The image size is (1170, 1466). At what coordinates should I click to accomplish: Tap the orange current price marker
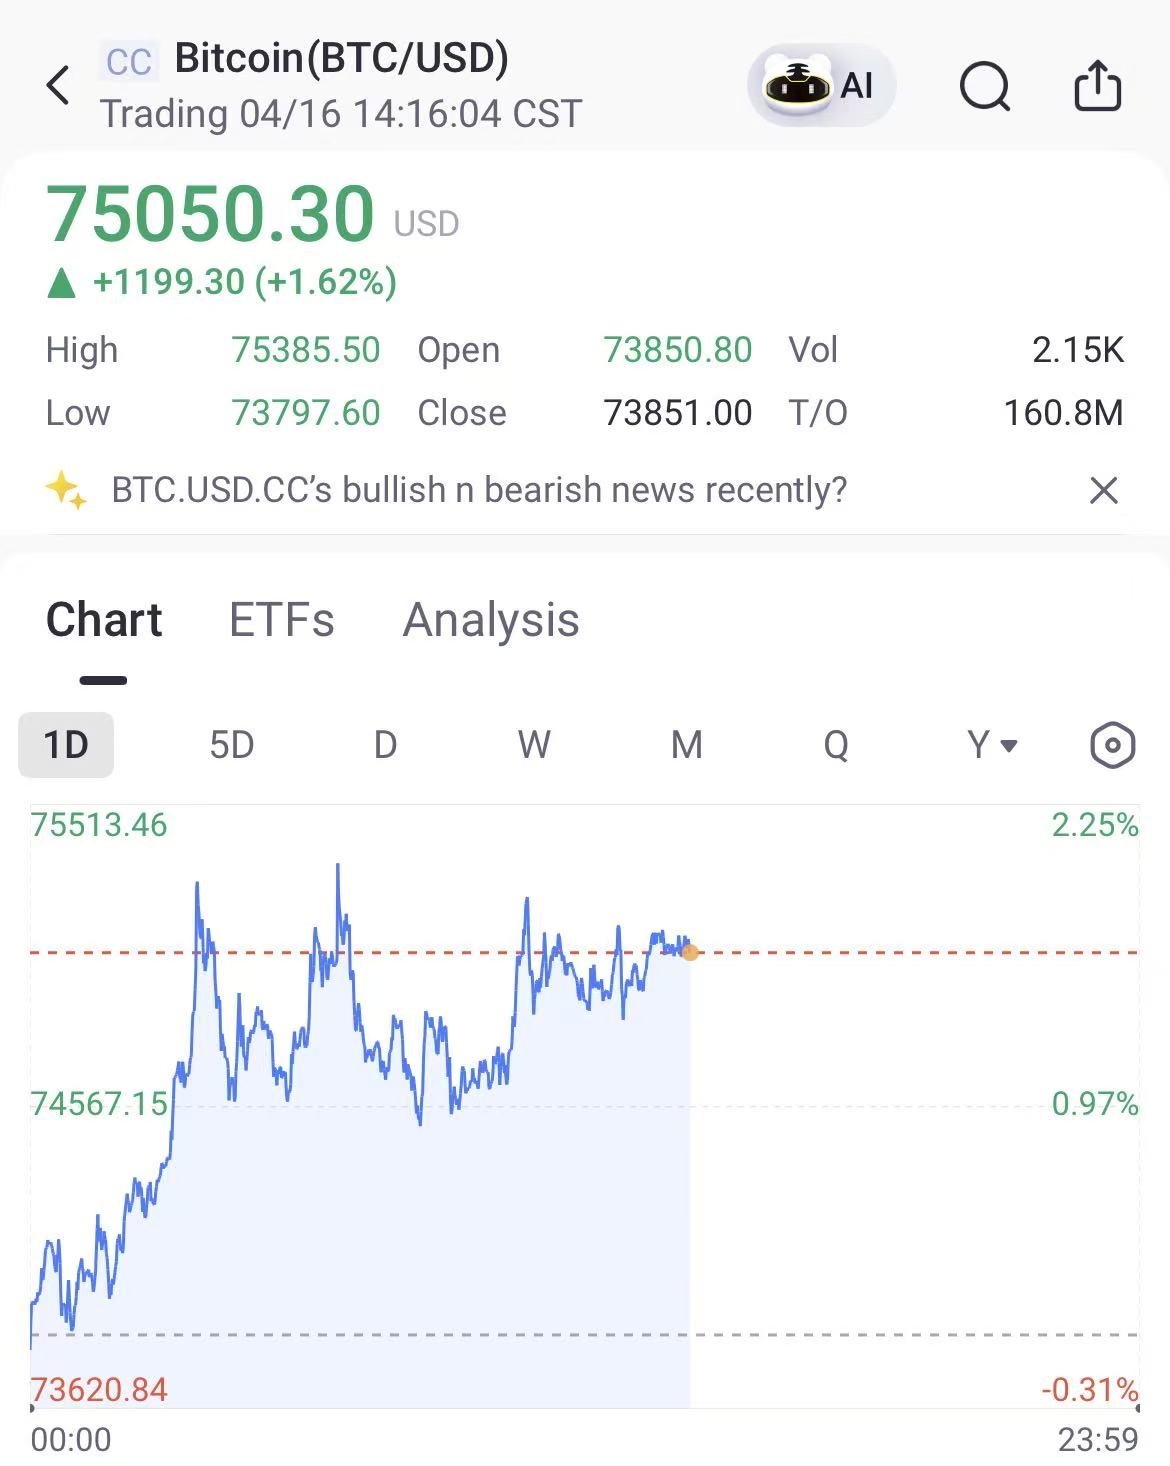click(x=690, y=952)
